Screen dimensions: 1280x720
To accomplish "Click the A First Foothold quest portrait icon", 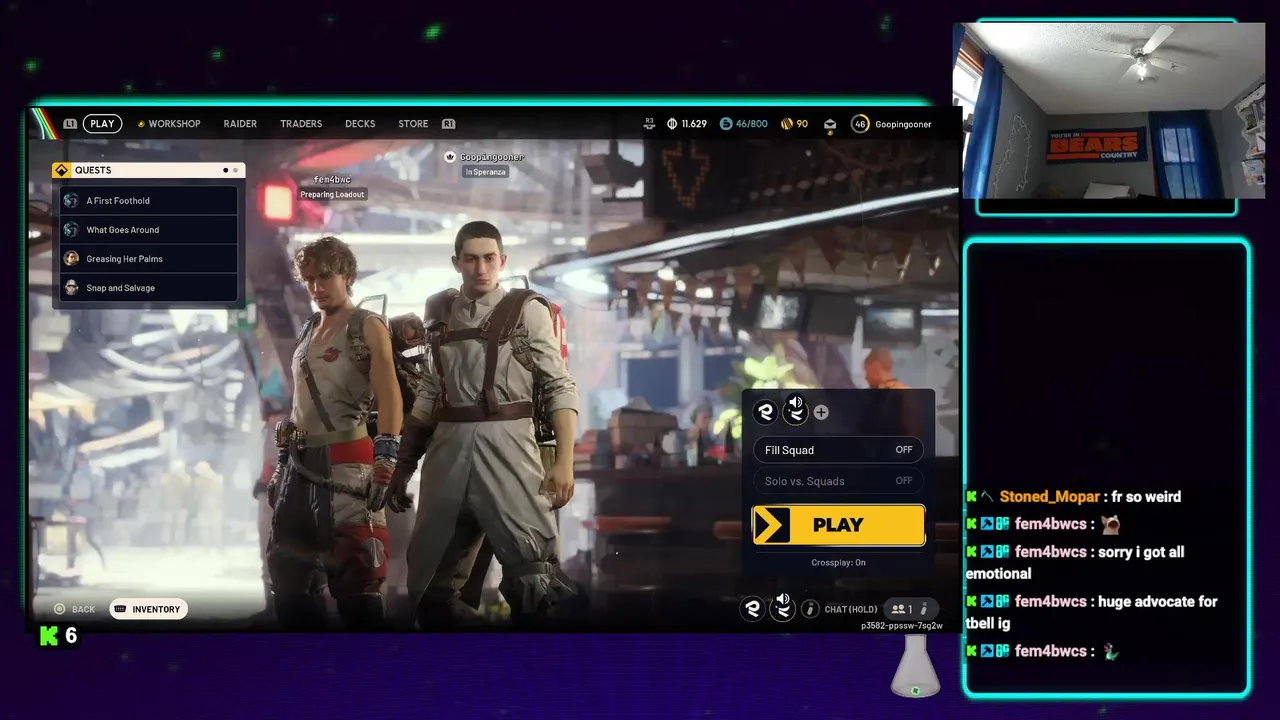I will [x=71, y=200].
